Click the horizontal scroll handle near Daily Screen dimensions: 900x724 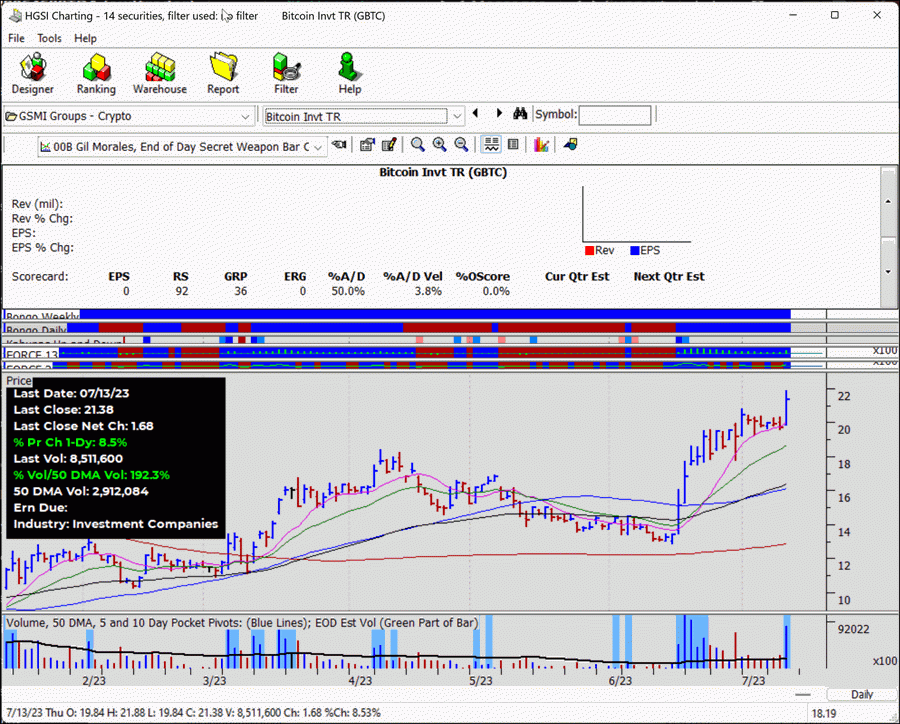click(x=802, y=695)
